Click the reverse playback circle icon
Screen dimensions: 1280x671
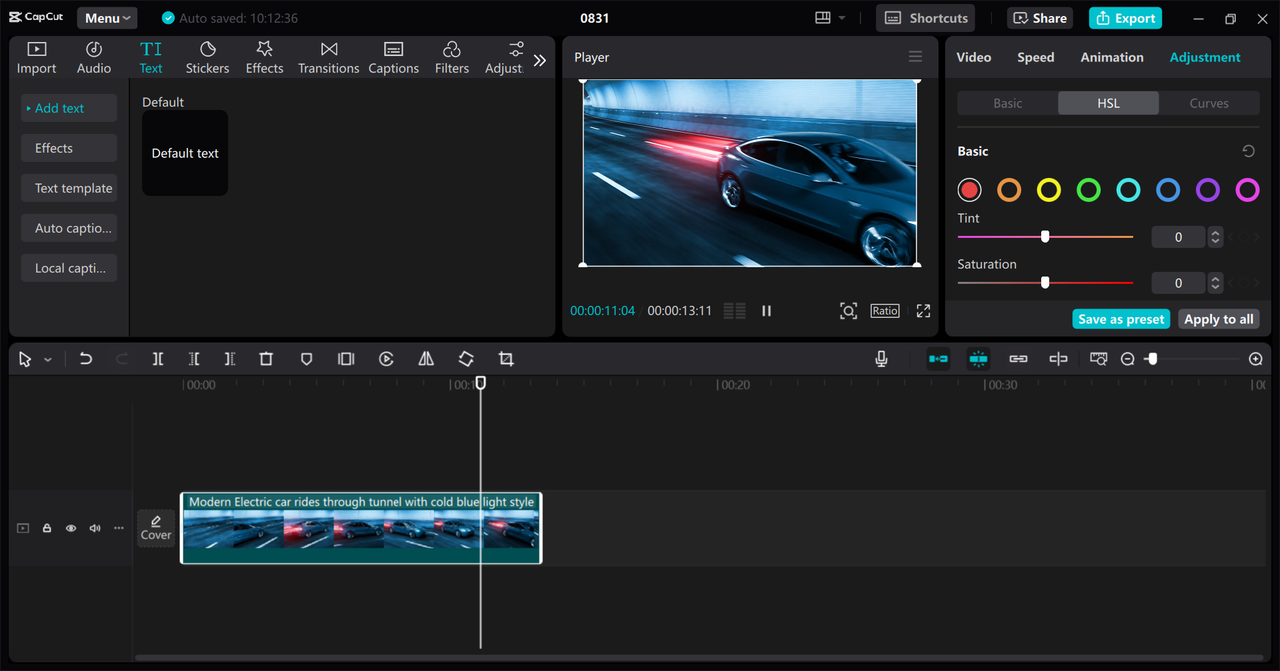[x=386, y=359]
